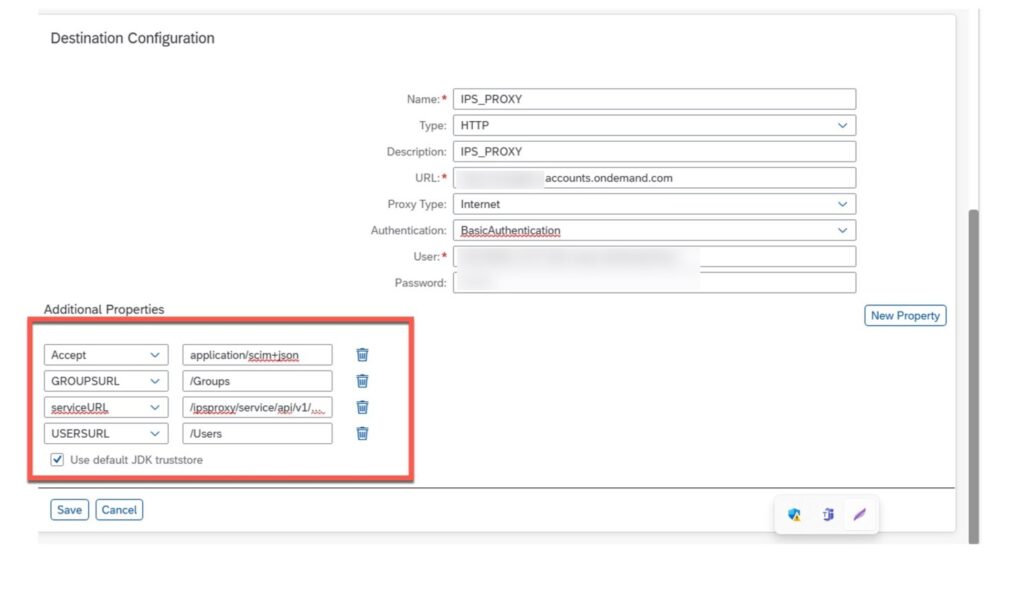Viewport: 1024px width, 598px height.
Task: Click the shield security icon in bottom toolbar
Action: (x=793, y=515)
